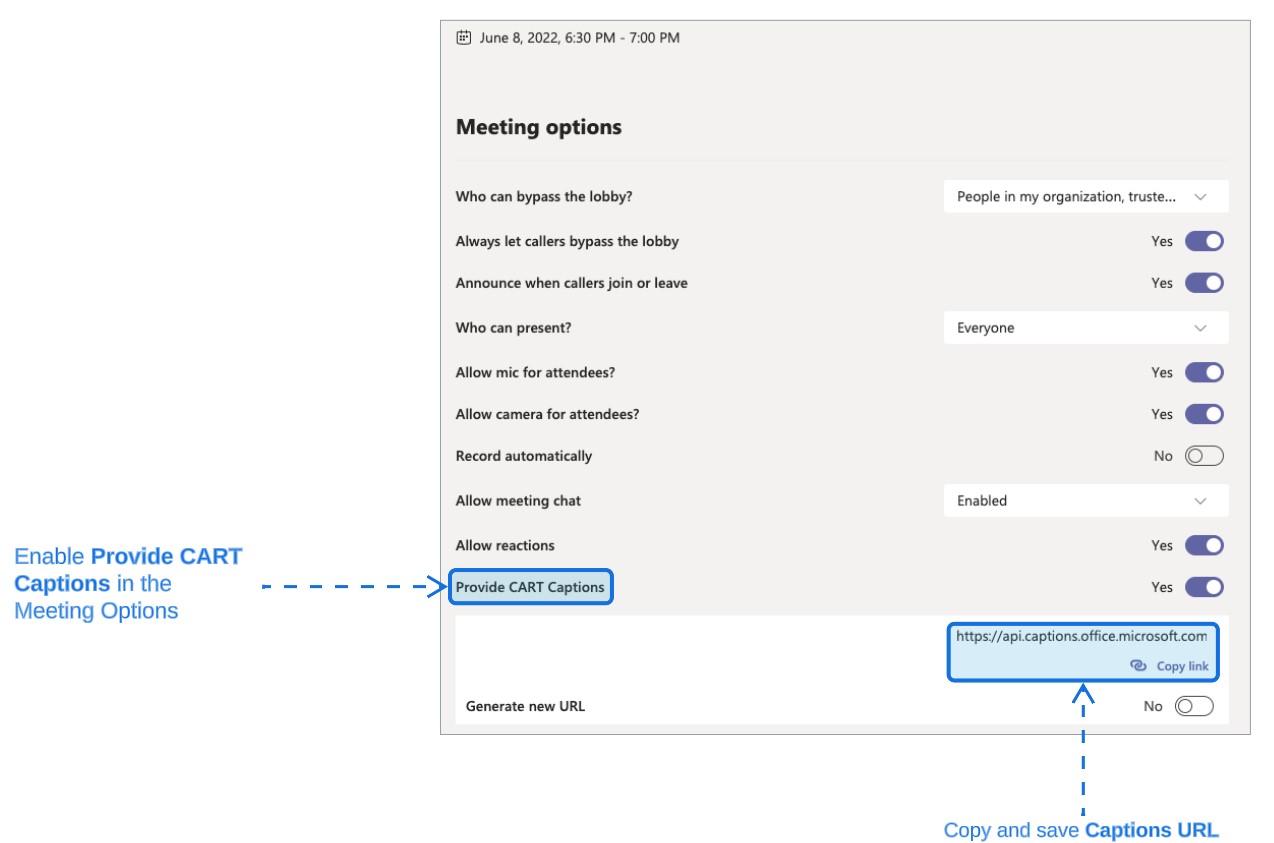Viewport: 1274px width, 843px height.
Task: Click the chain icon next to Copy link
Action: click(1137, 665)
